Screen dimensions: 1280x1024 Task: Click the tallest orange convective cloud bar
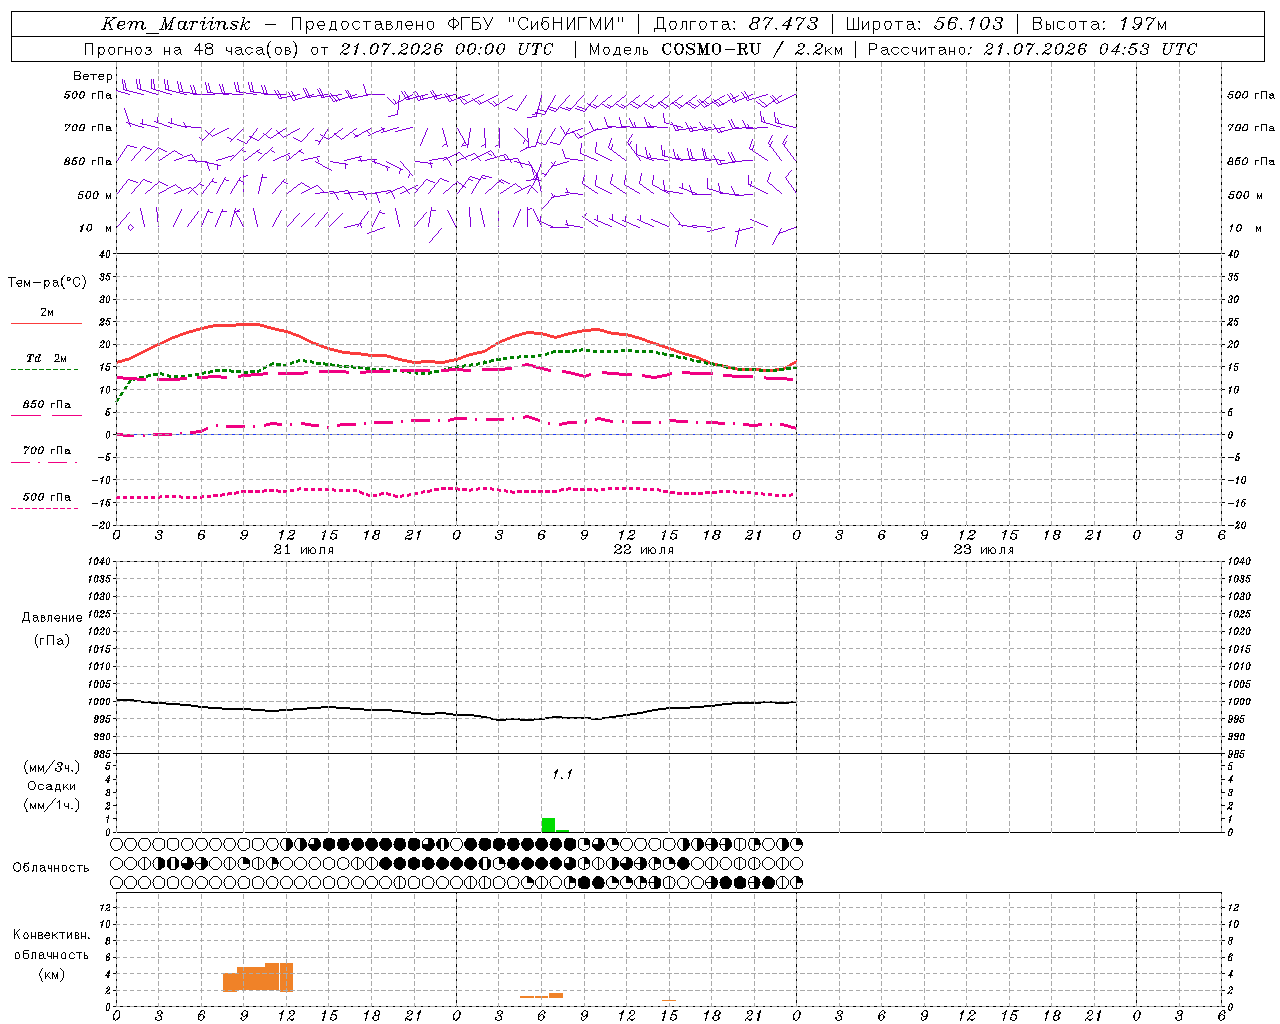click(279, 977)
